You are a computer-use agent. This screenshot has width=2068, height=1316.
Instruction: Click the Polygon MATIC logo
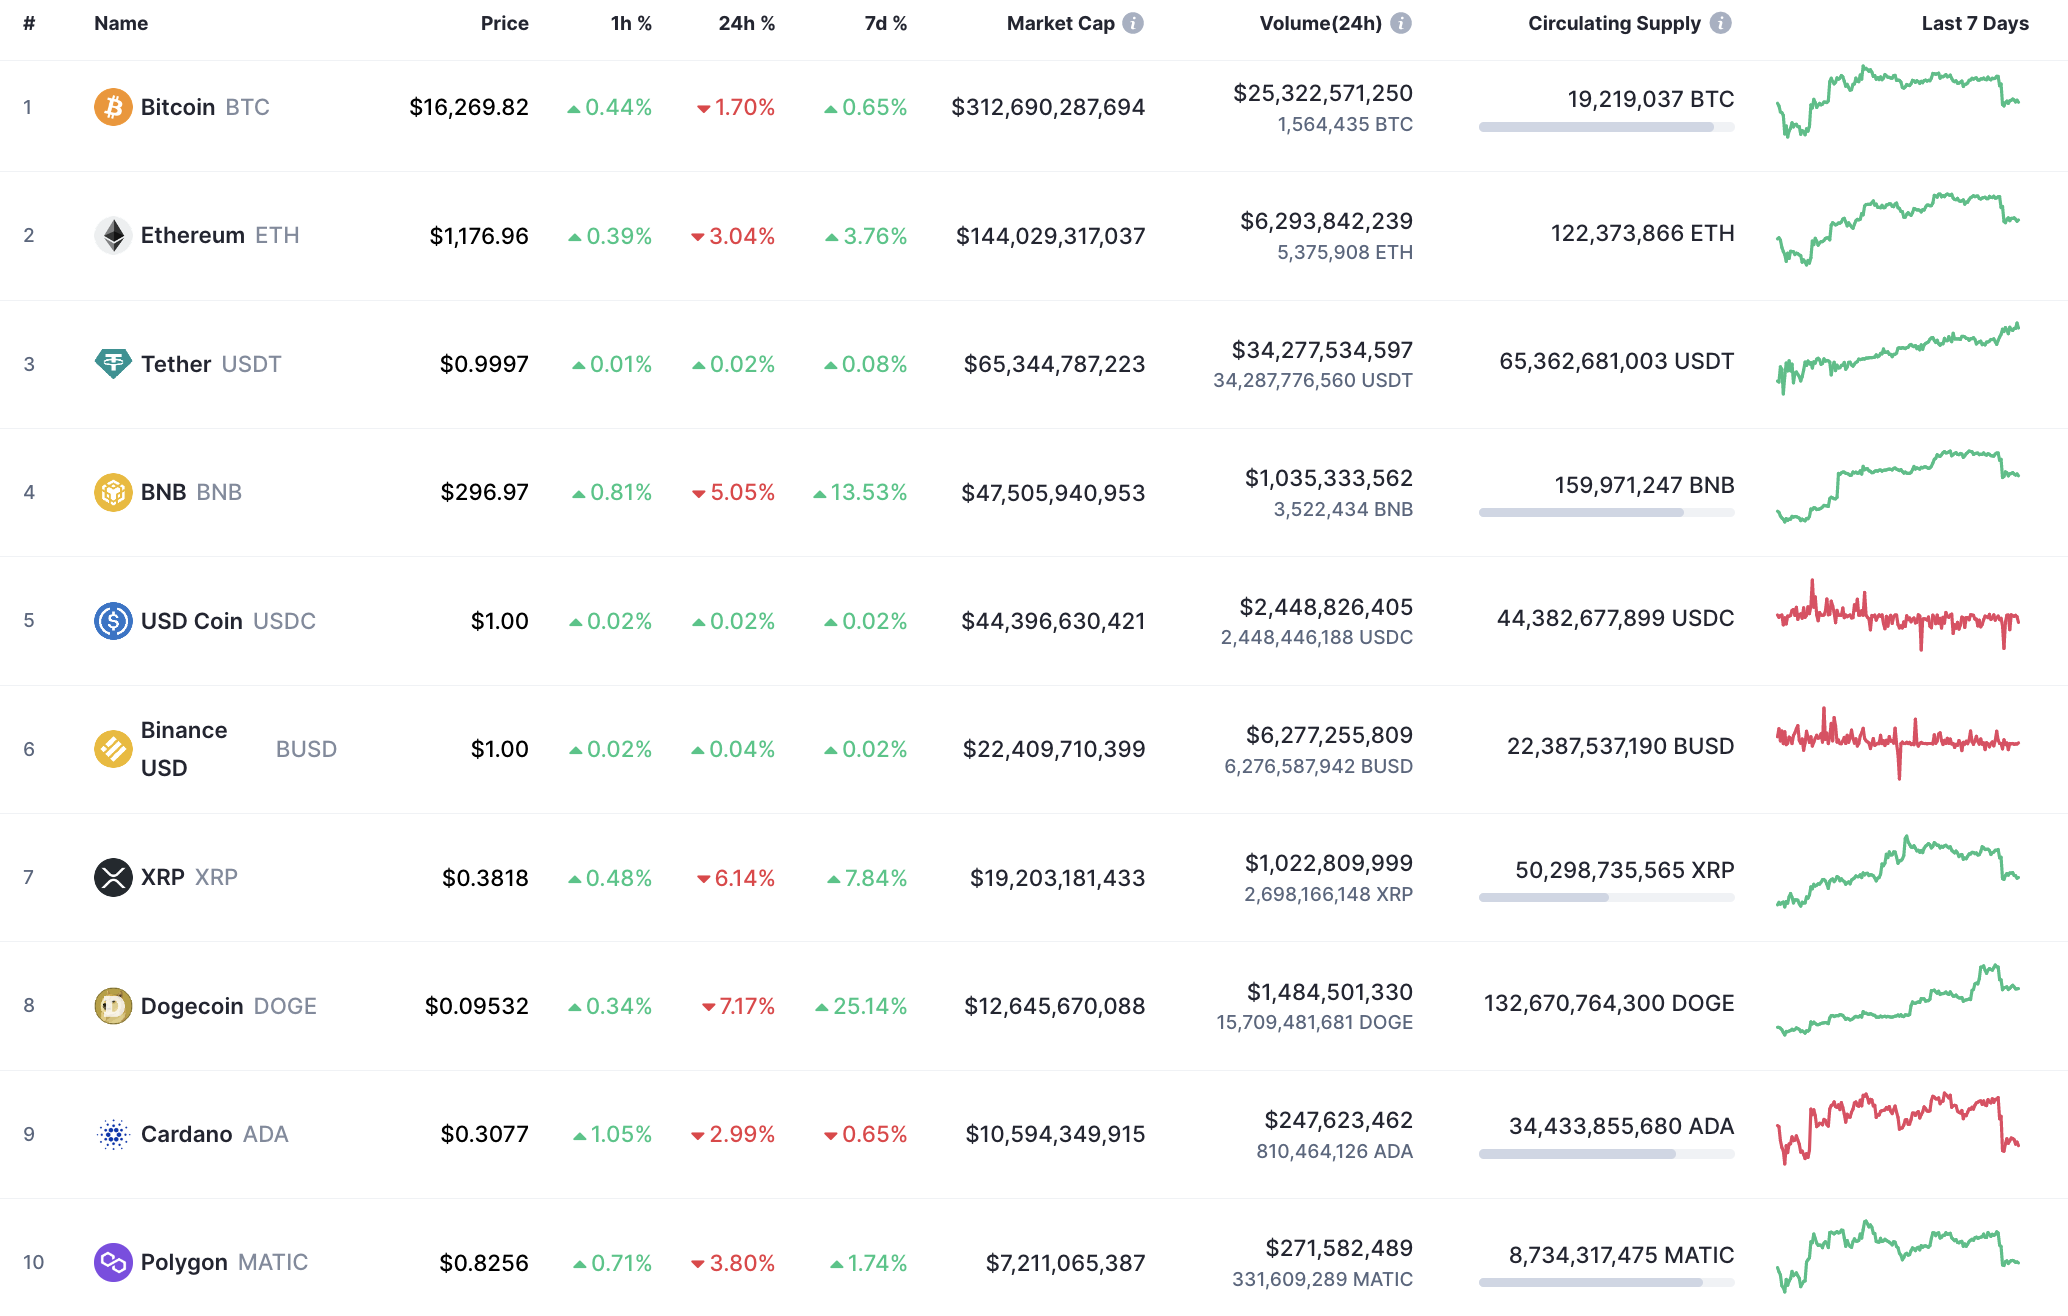click(x=113, y=1262)
